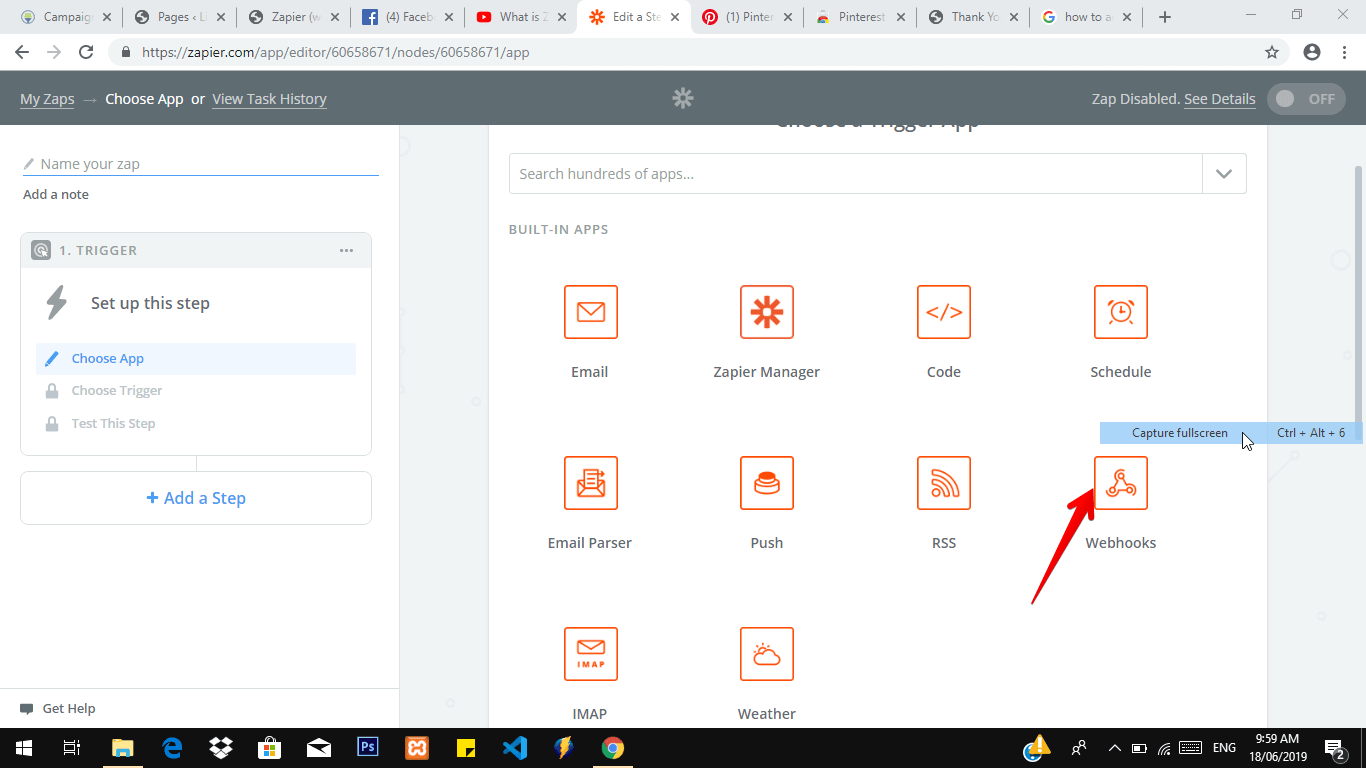
Task: Open the Windows notification center
Action: click(1335, 748)
